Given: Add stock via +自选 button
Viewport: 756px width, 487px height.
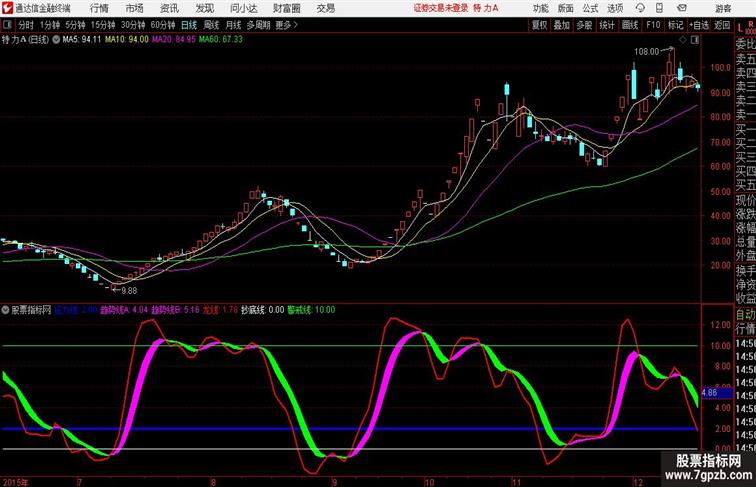Looking at the screenshot, I should (699, 25).
